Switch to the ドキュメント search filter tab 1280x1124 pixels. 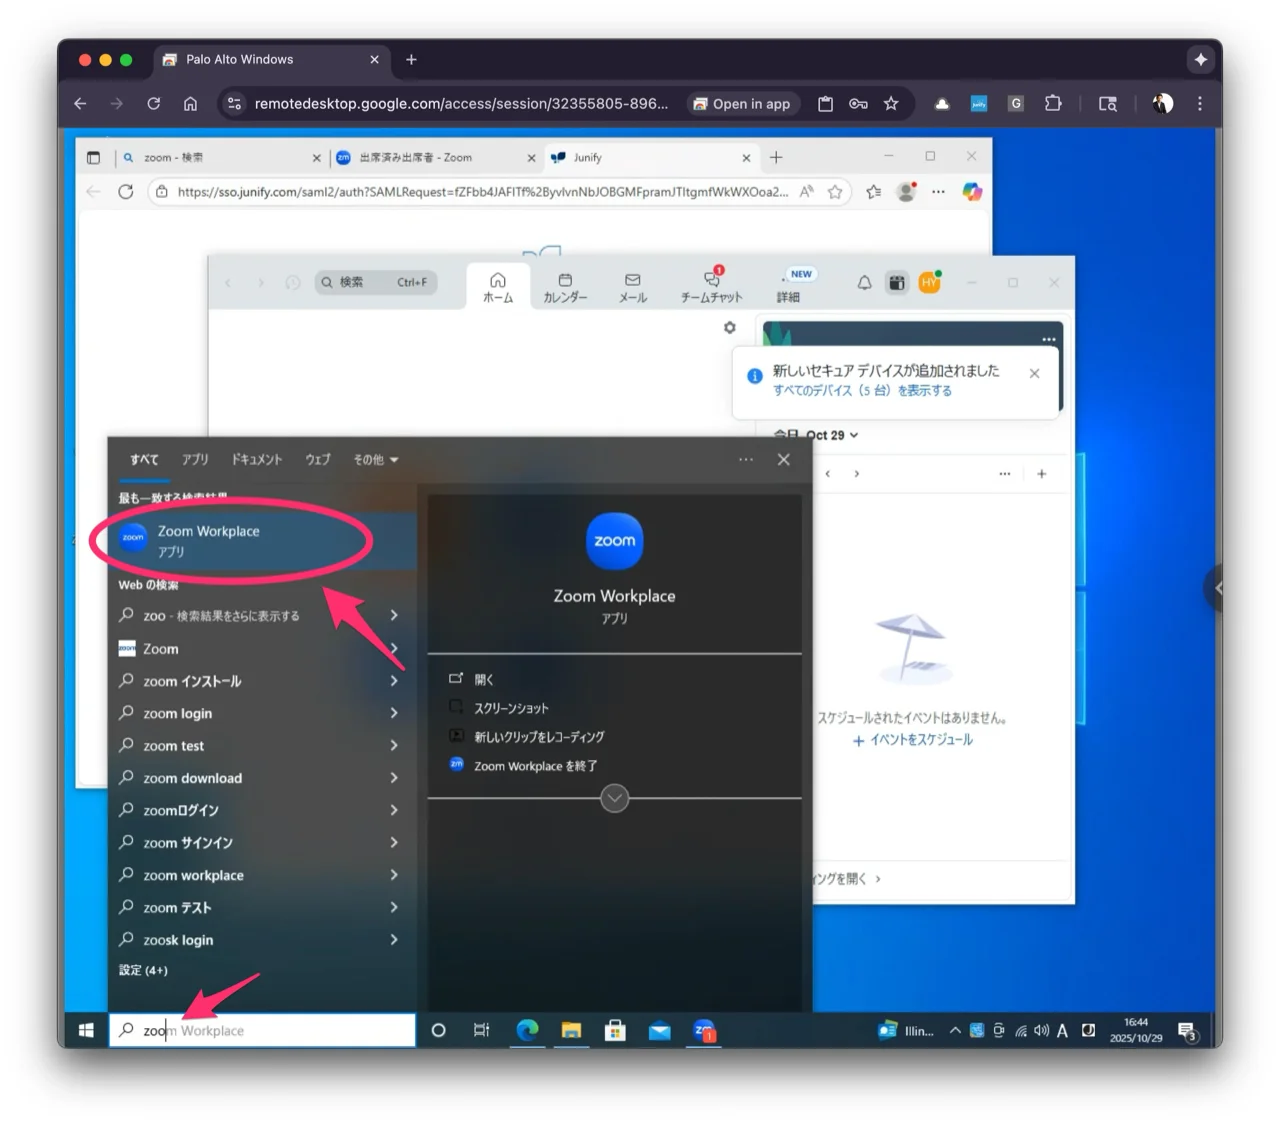click(x=257, y=460)
